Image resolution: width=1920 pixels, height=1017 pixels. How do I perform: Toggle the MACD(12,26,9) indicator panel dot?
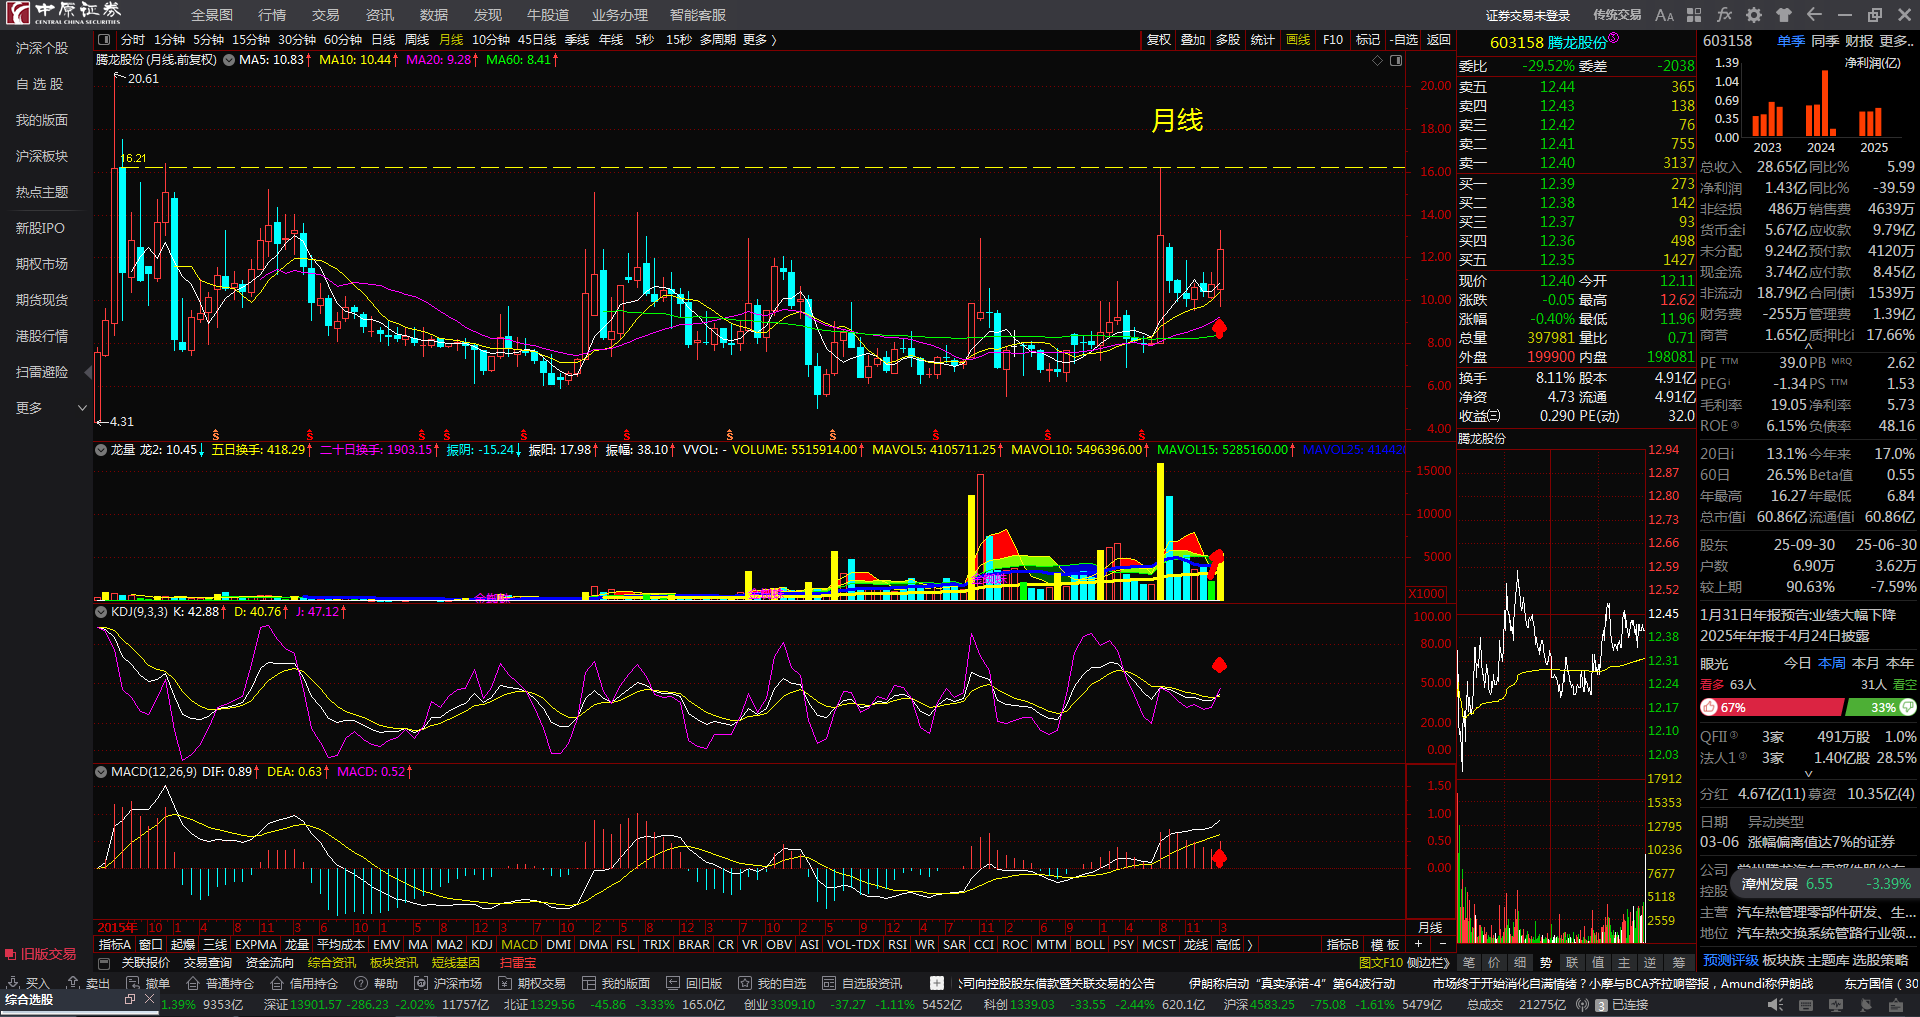tap(101, 772)
